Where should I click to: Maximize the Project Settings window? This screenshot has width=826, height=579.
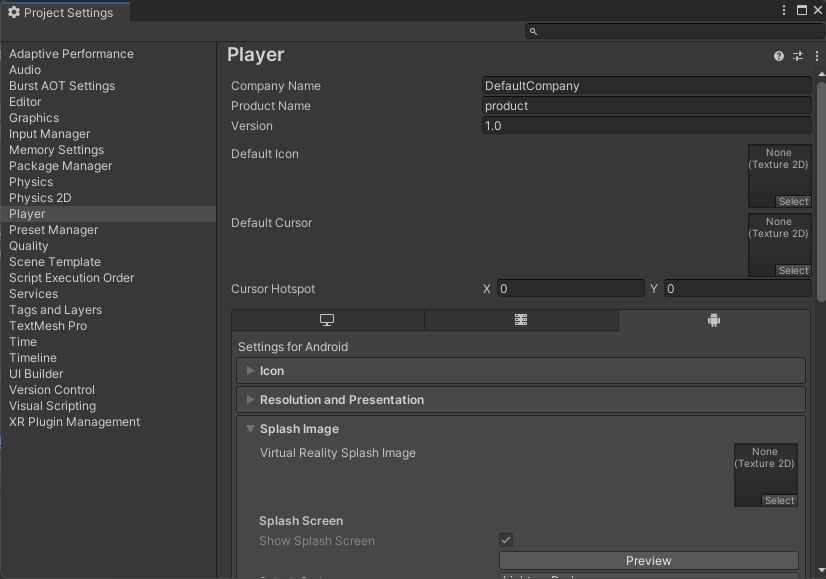(x=802, y=10)
